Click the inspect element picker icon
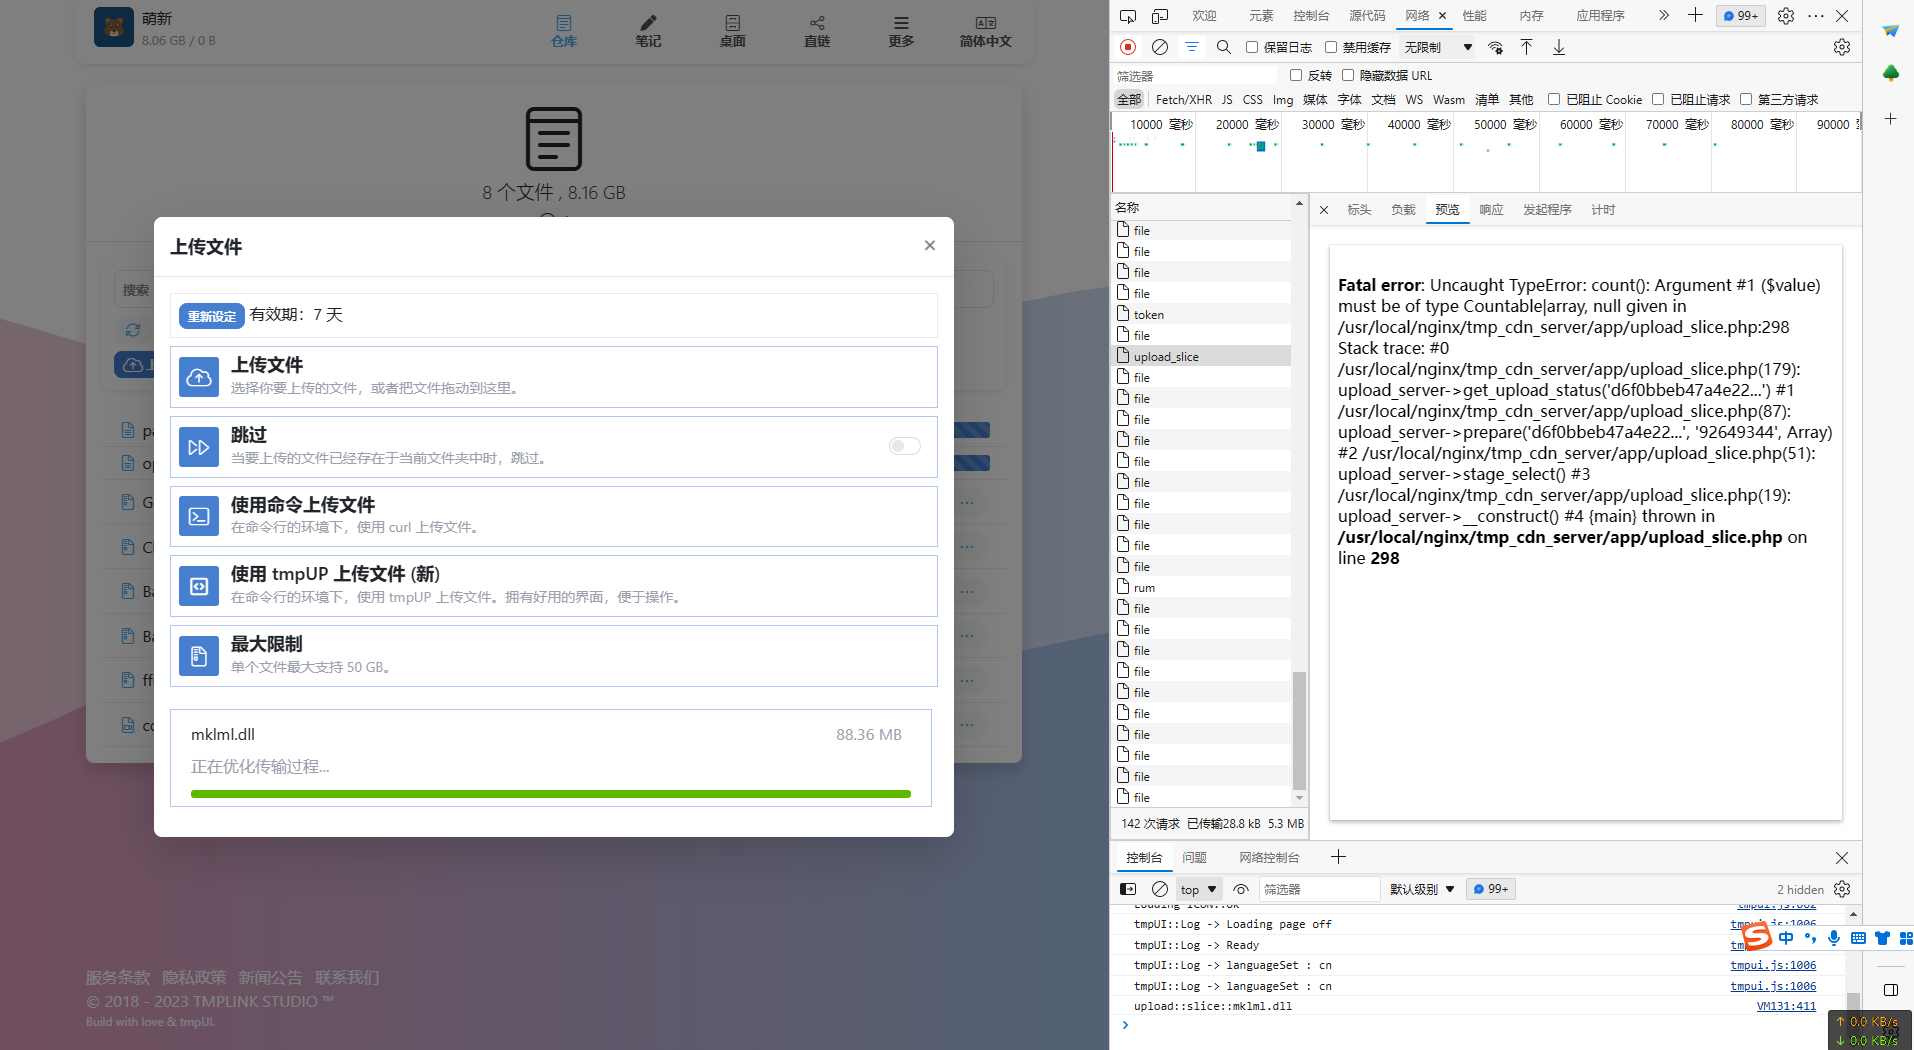The width and height of the screenshot is (1914, 1050). (1128, 16)
